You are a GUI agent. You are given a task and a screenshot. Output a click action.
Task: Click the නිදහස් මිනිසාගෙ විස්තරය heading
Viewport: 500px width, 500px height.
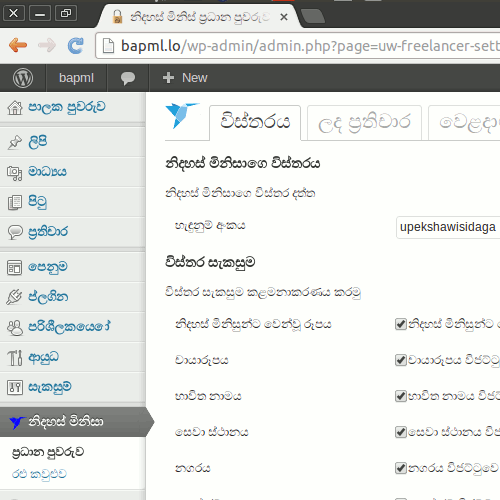[x=243, y=164]
